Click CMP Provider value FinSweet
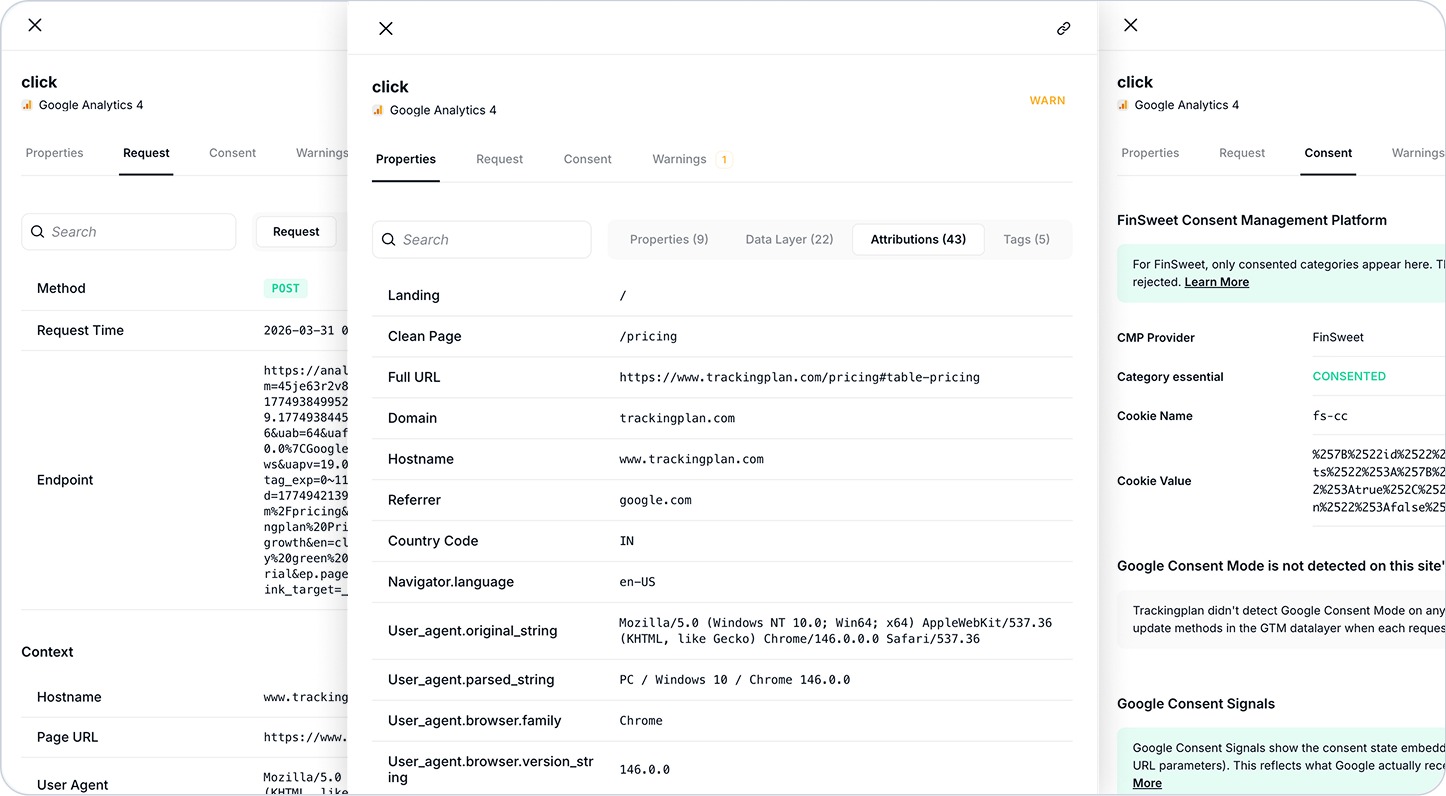The height and width of the screenshot is (796, 1446). pyautogui.click(x=1338, y=338)
